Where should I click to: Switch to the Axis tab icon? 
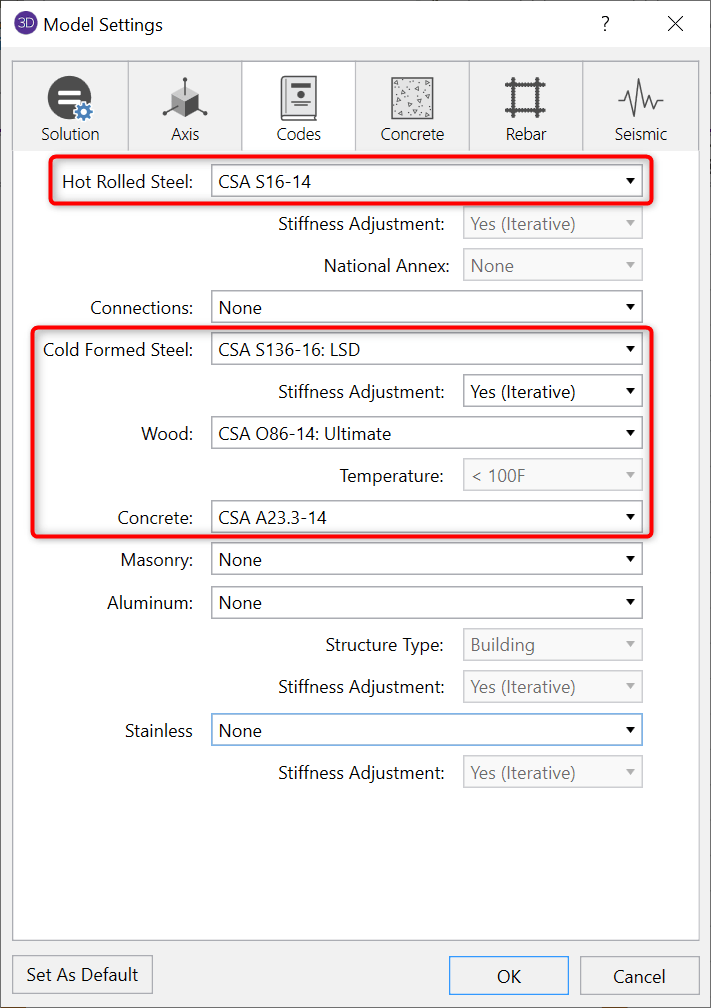click(x=185, y=100)
